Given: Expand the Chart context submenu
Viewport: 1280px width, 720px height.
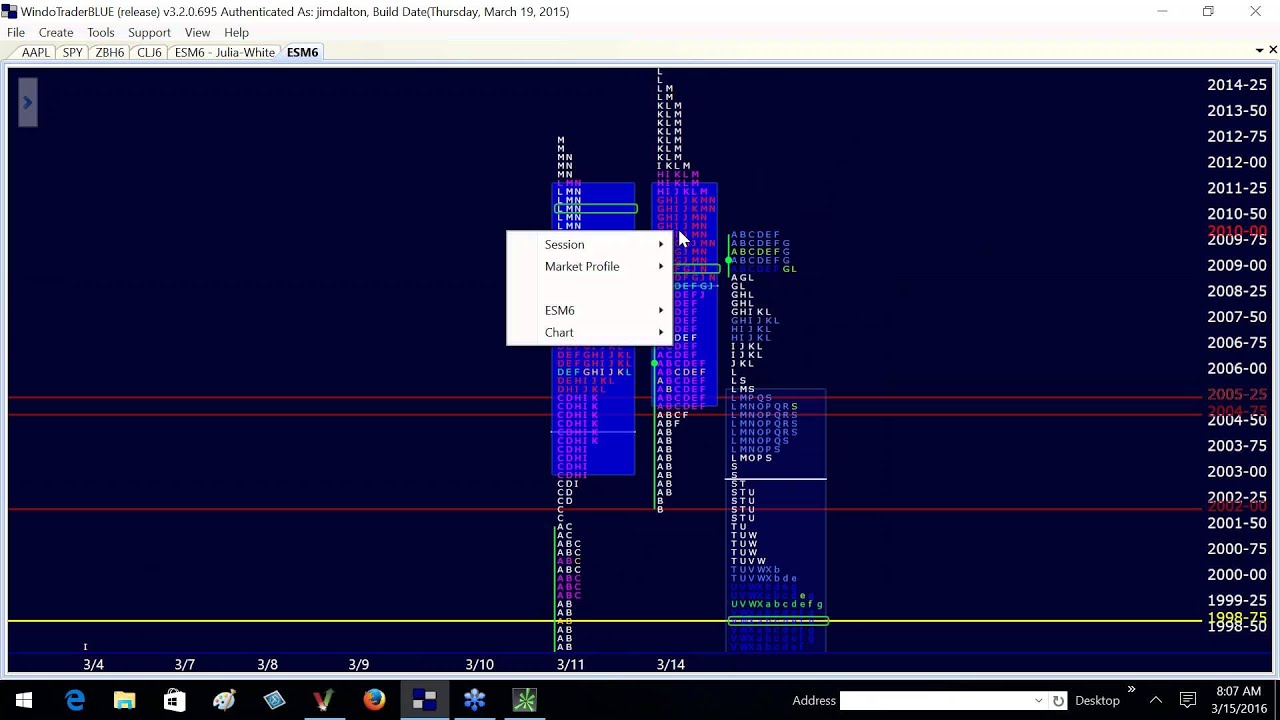Looking at the screenshot, I should click(x=589, y=332).
